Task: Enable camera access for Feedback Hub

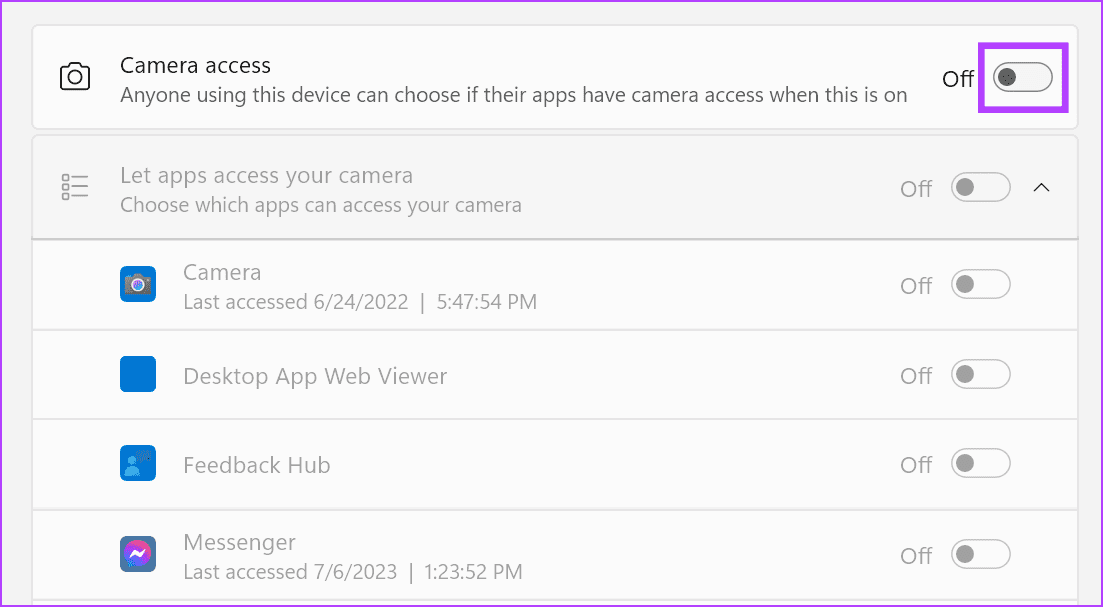Action: 980,464
